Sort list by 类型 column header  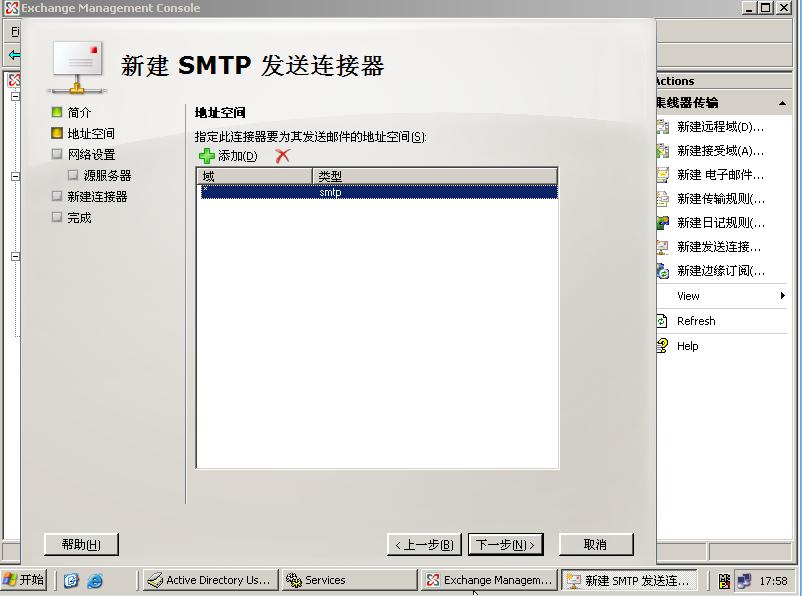coord(434,176)
